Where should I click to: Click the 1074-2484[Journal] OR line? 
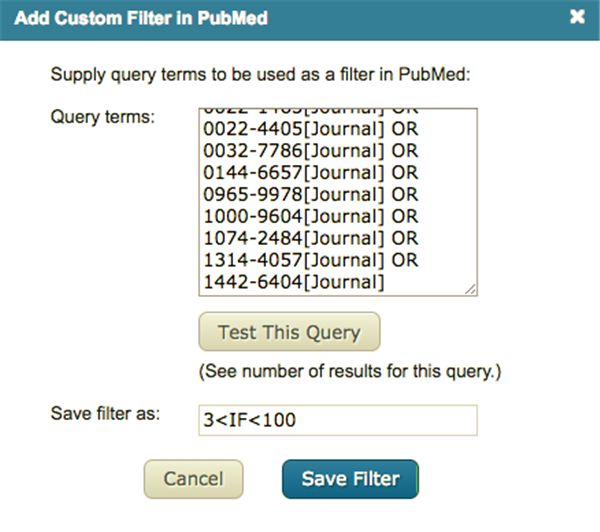point(309,239)
